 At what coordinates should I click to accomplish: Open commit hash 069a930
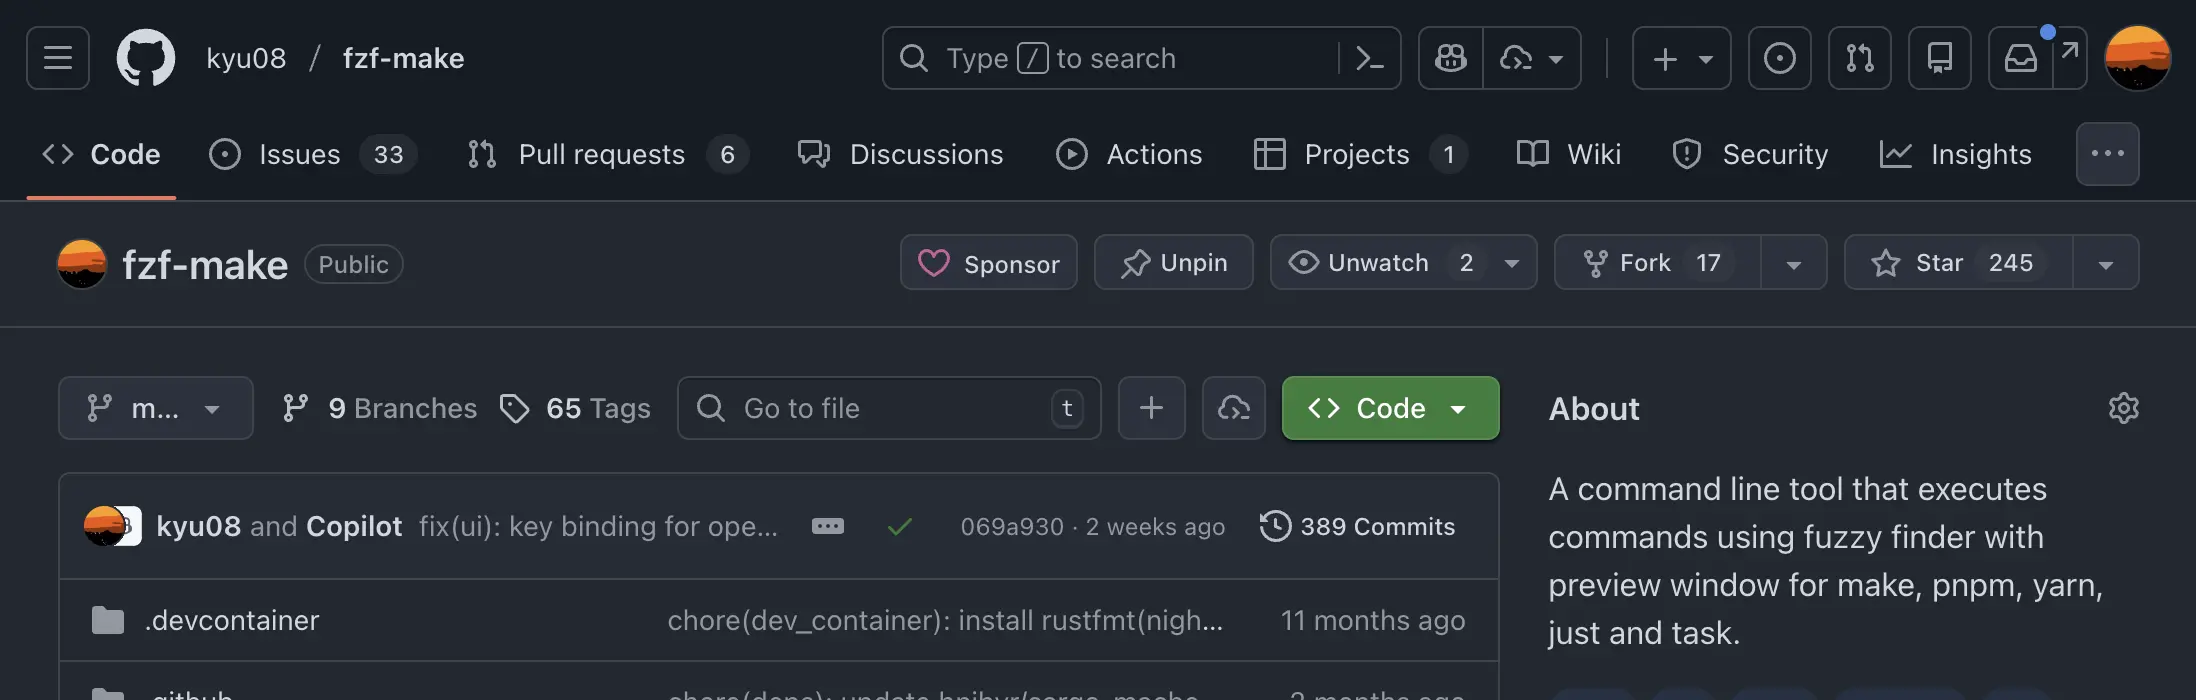[x=1012, y=526]
